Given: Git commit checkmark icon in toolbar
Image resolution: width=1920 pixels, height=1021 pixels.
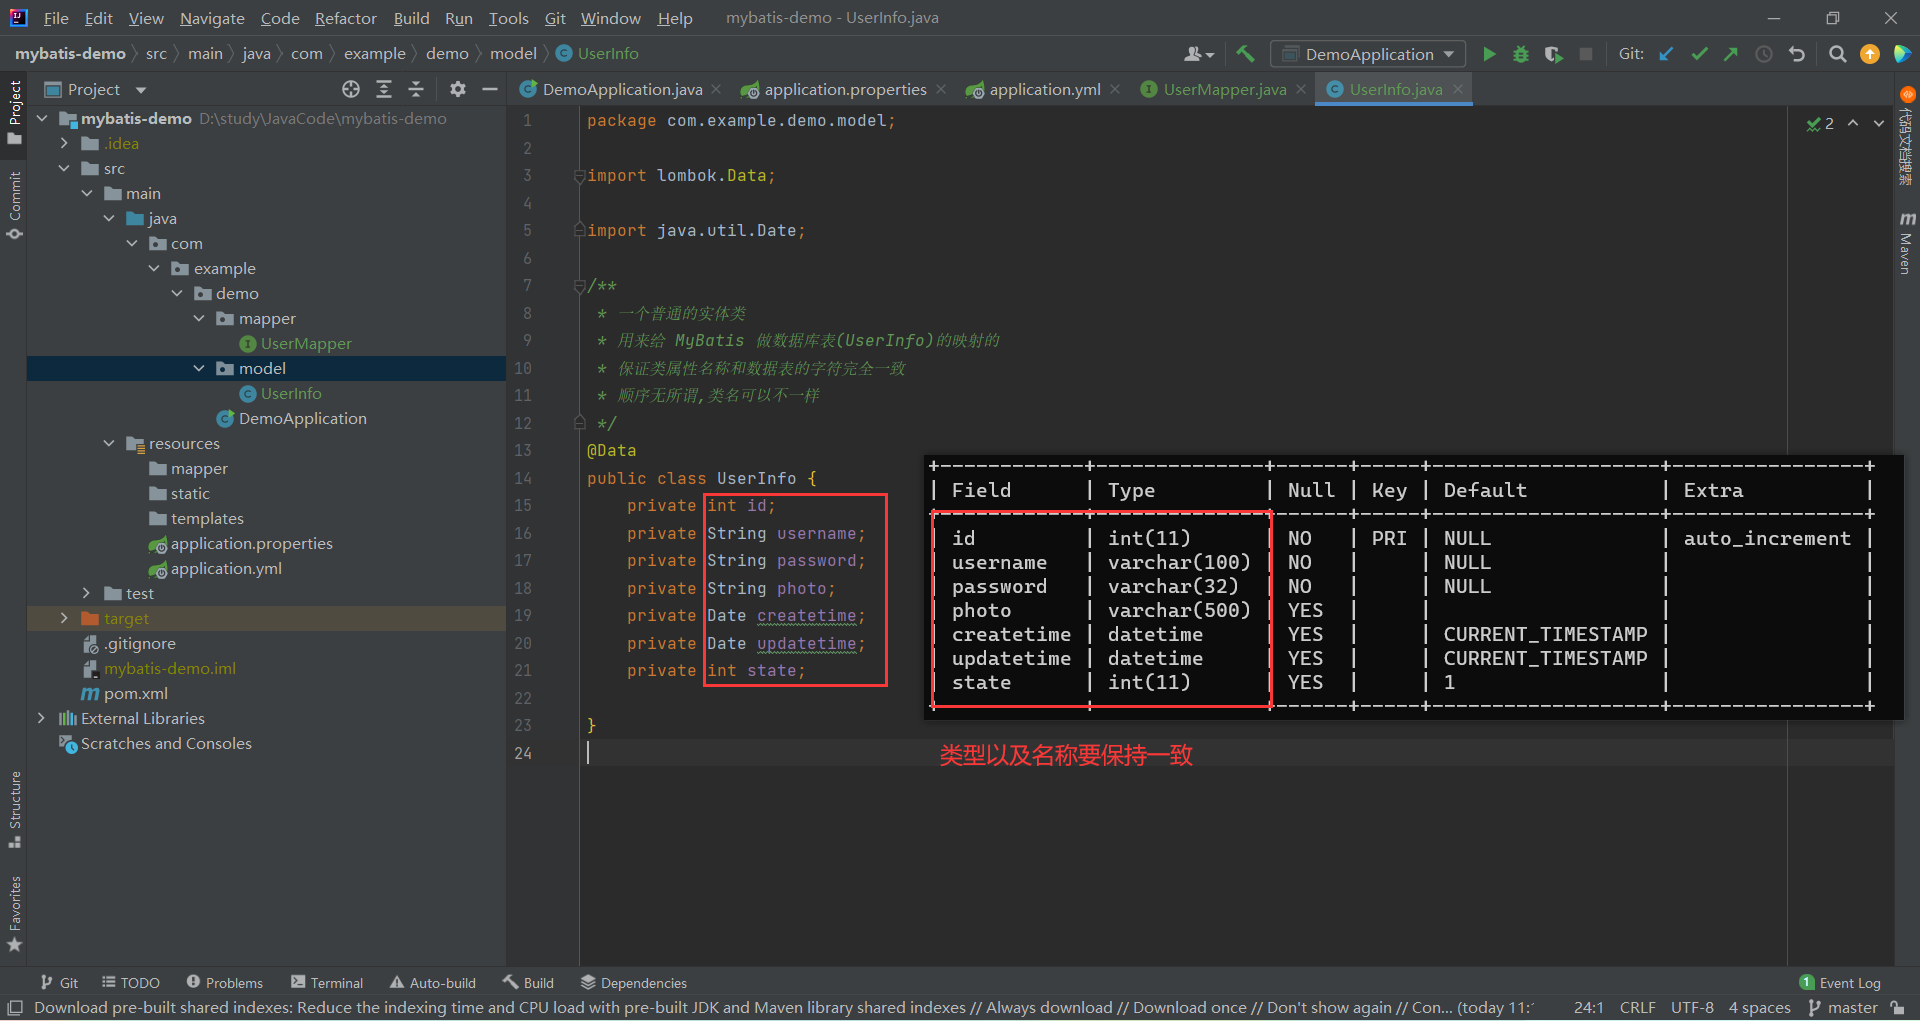Looking at the screenshot, I should click(x=1699, y=54).
